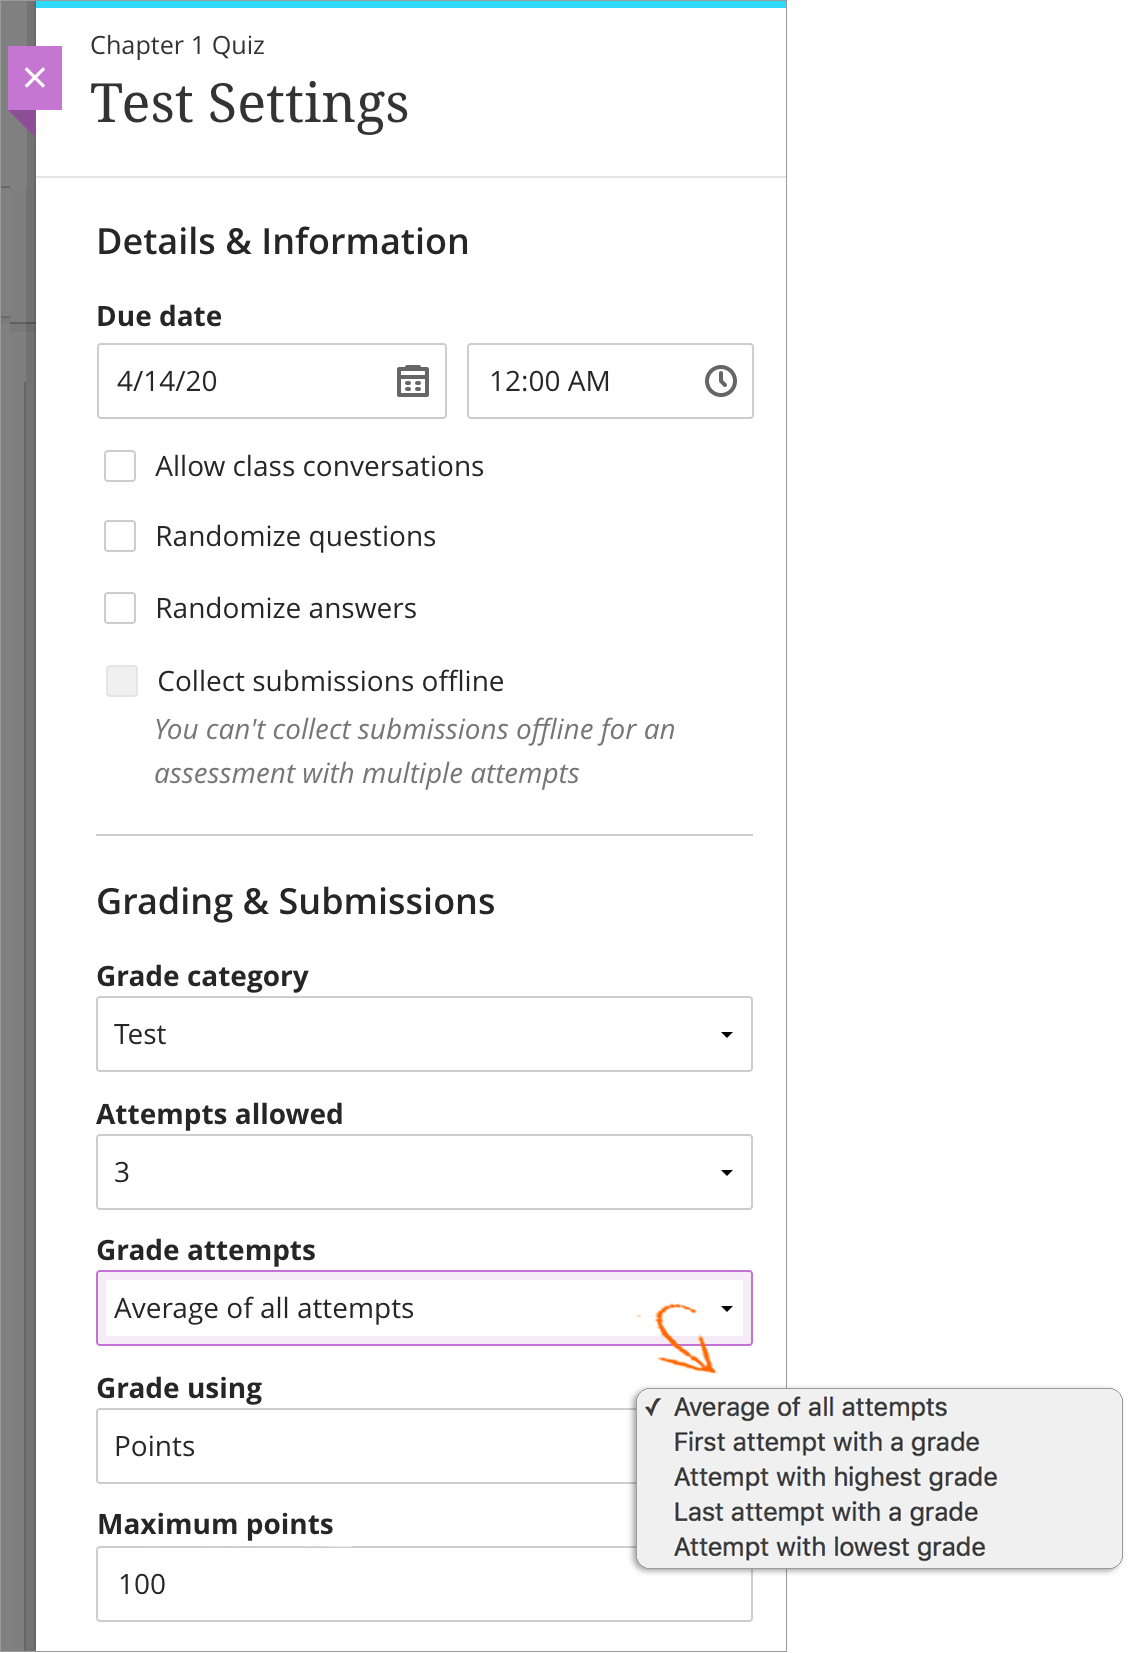Choose First attempt with a grade

tap(826, 1442)
